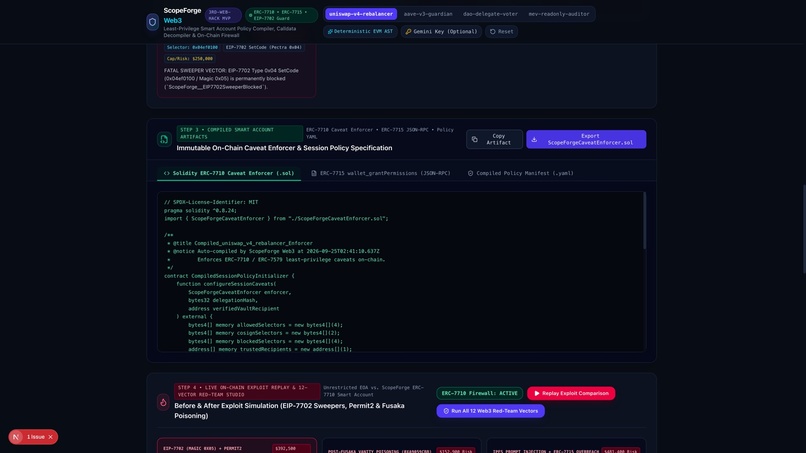Click the key icon beside Gemini Key

tap(408, 31)
